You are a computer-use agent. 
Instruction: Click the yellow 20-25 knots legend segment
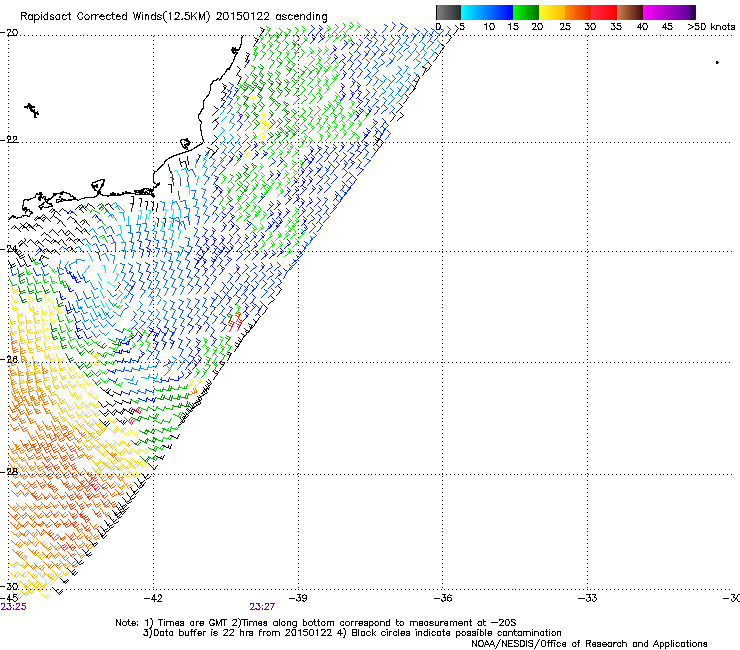(552, 12)
